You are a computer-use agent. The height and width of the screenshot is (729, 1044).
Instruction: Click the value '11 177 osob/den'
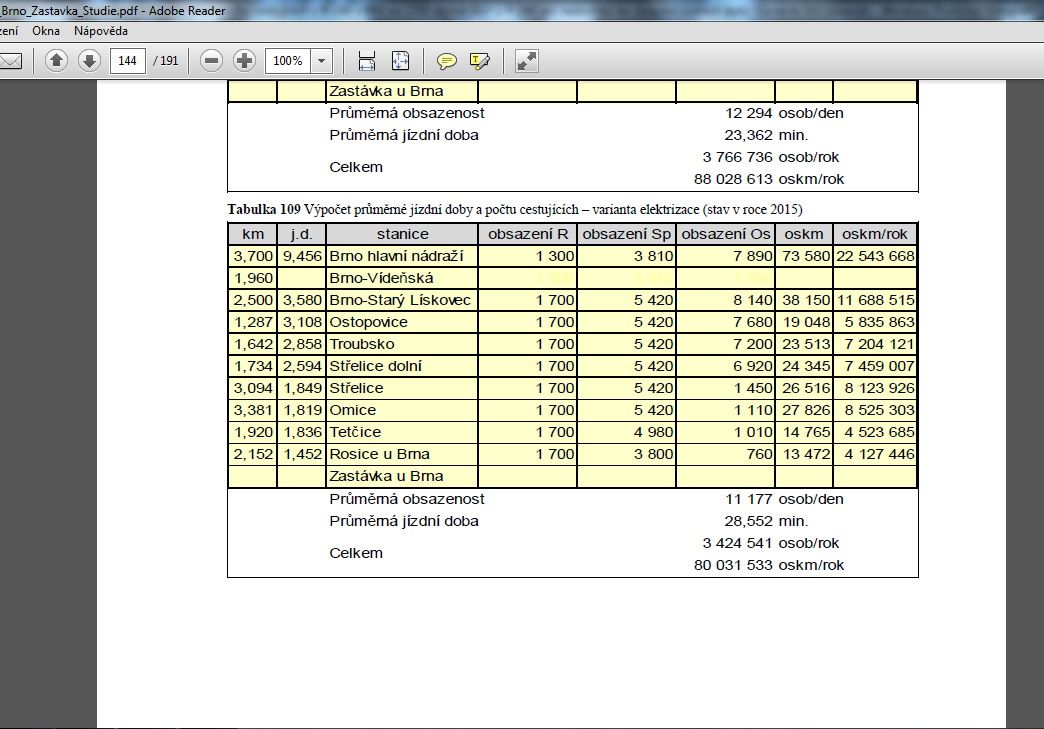pyautogui.click(x=784, y=499)
